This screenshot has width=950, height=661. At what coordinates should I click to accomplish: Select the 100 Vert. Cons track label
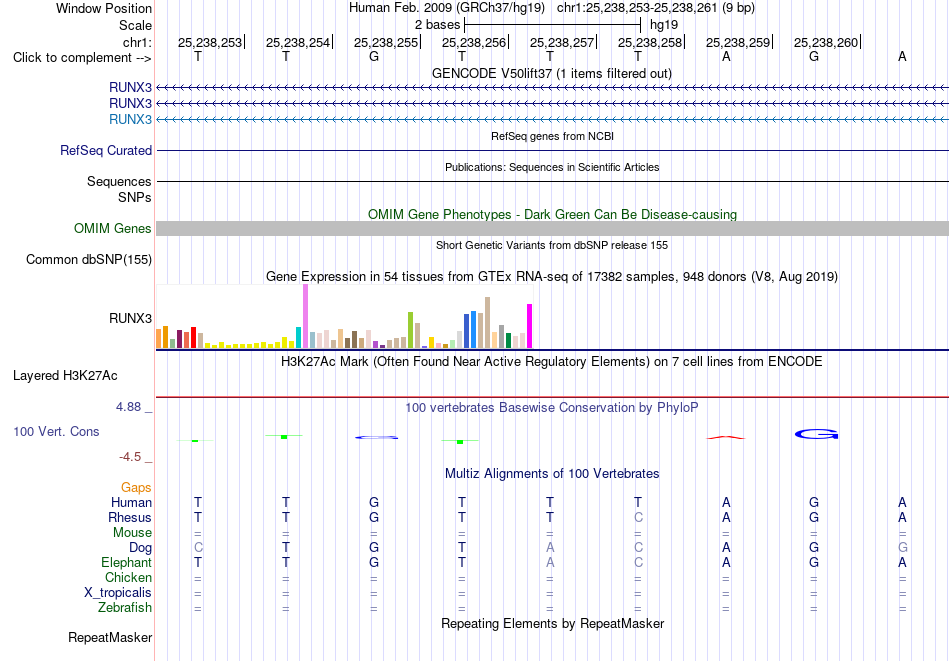click(56, 431)
